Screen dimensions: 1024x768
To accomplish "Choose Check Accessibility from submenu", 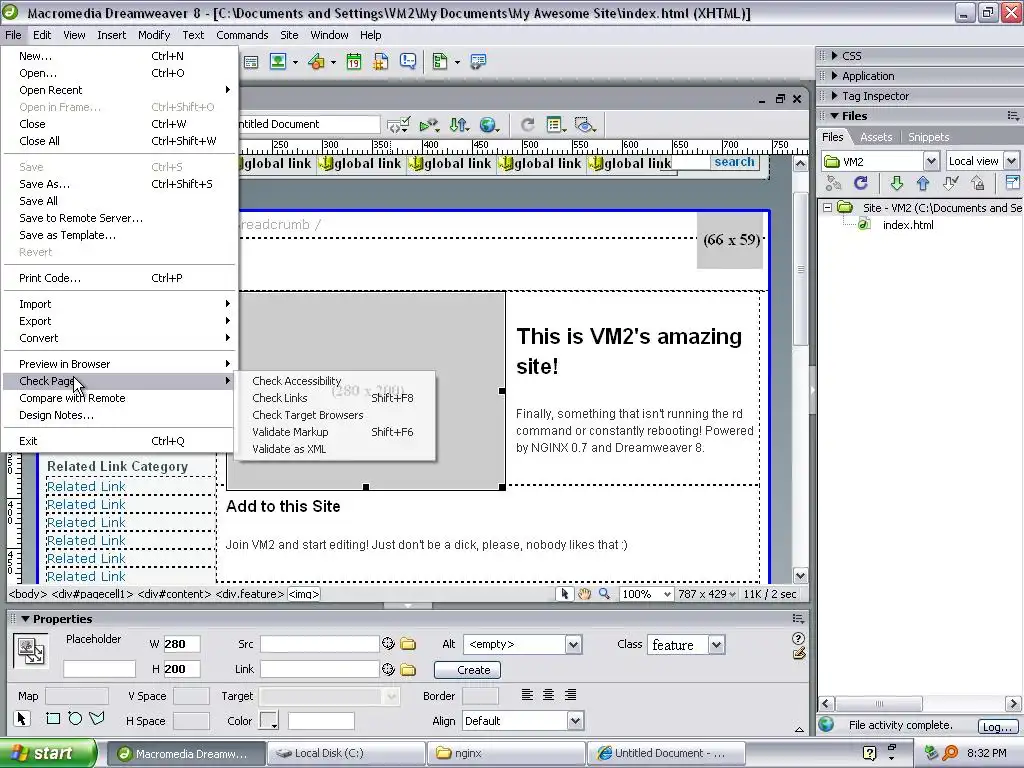I will tap(334, 381).
